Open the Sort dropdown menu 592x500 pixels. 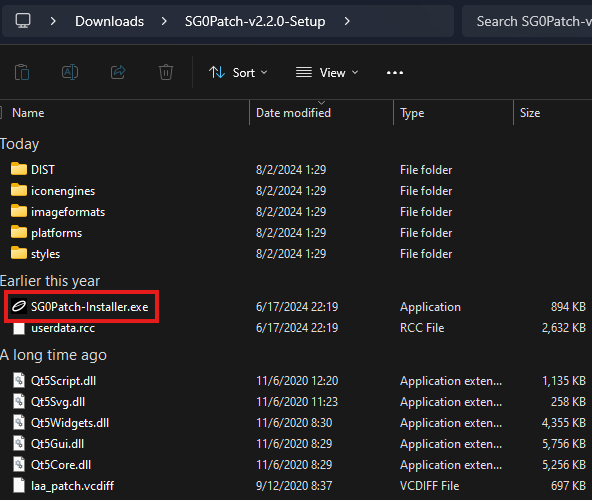click(238, 73)
